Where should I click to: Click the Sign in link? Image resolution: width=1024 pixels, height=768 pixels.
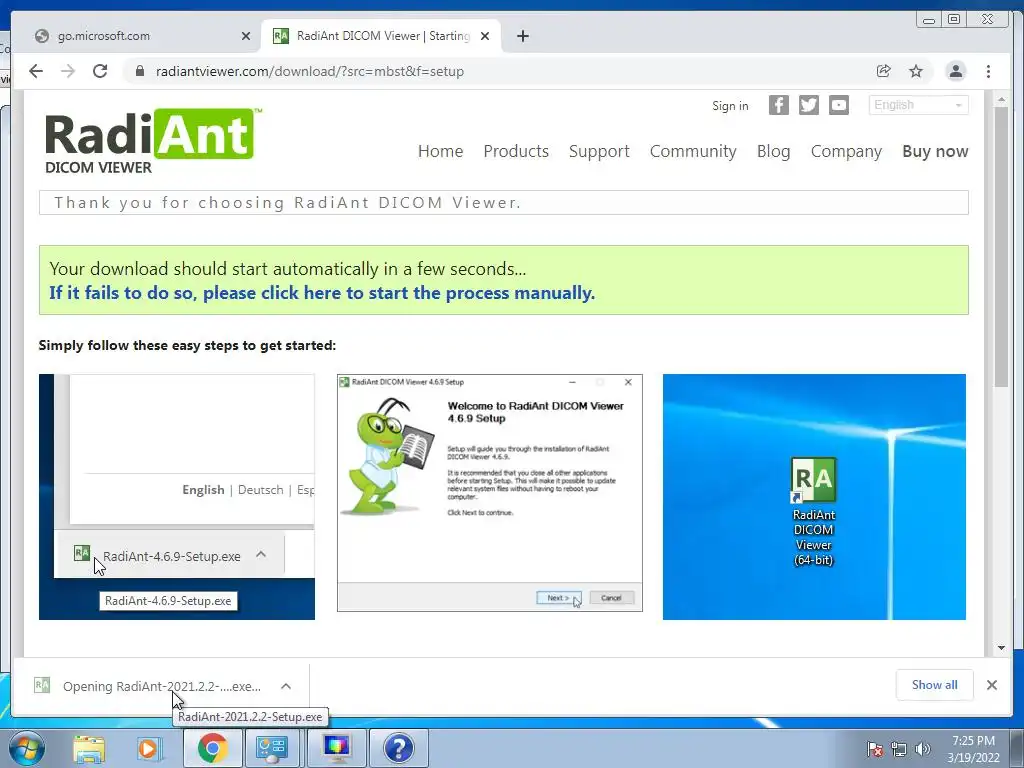tap(730, 106)
